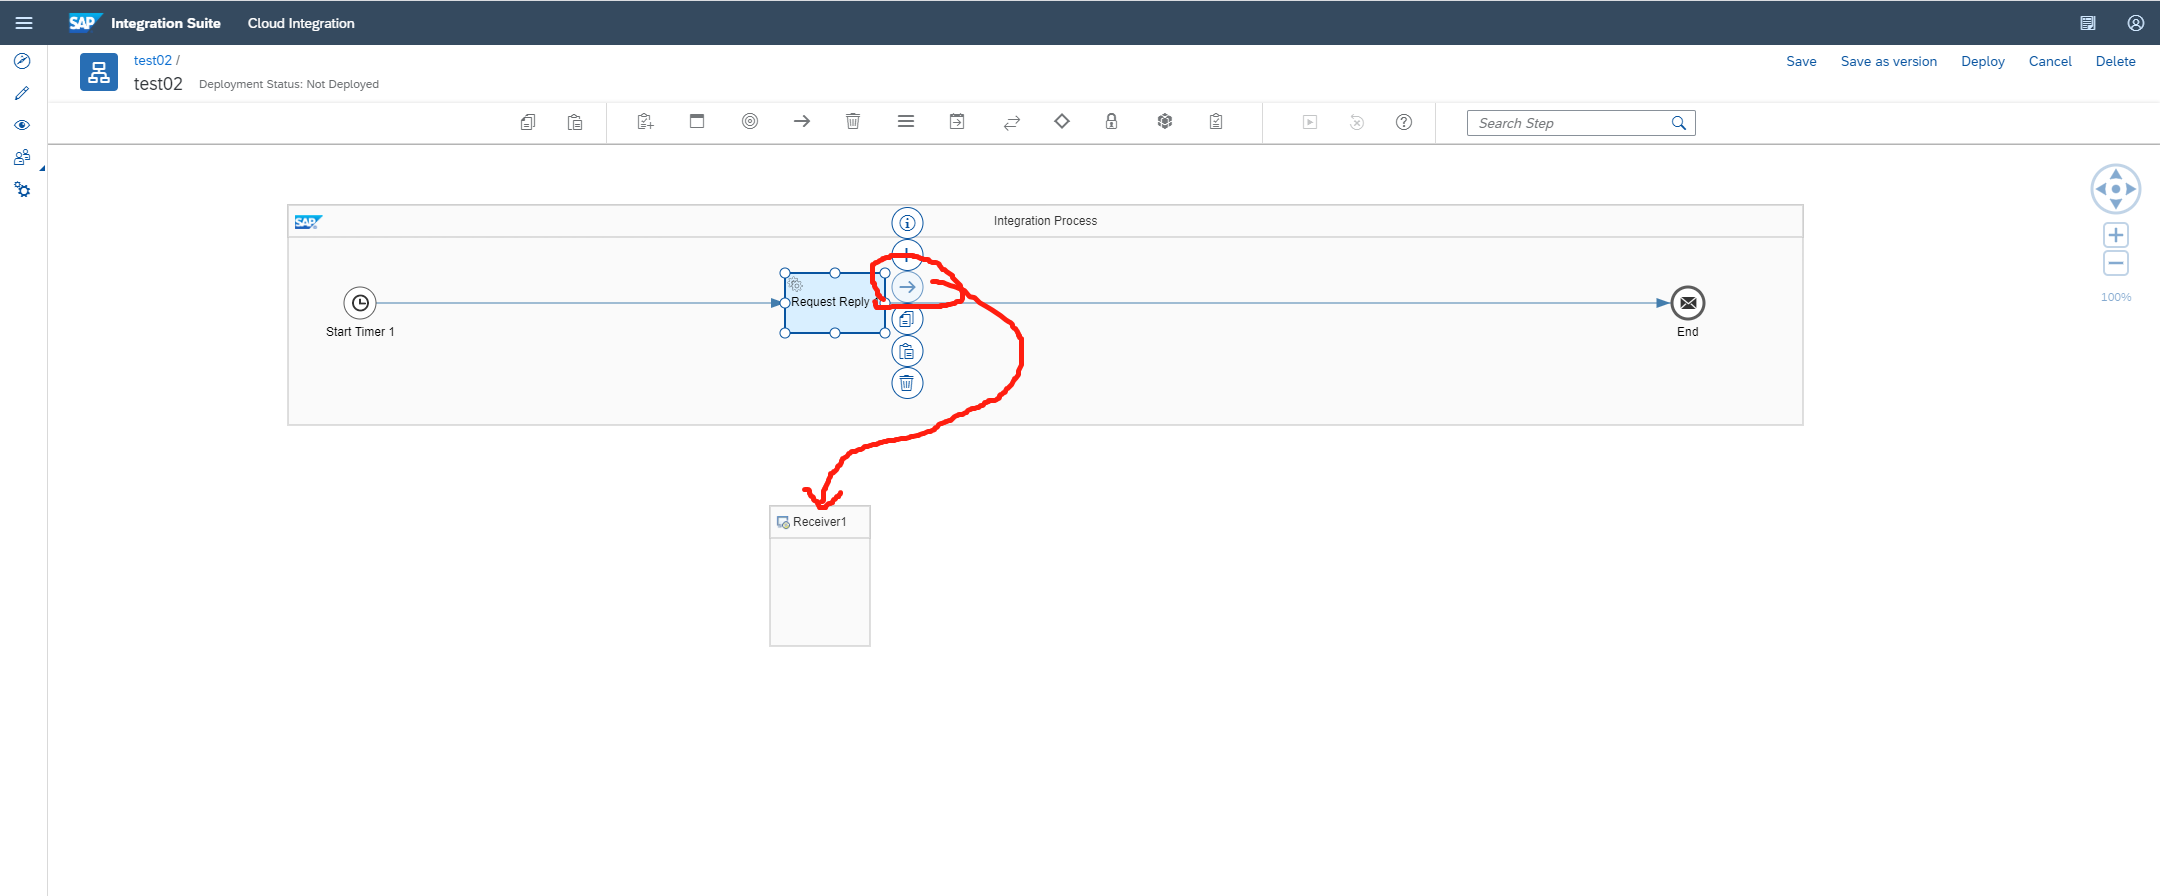Viewport: 2160px width, 896px height.
Task: Open the padlock Security palette icon
Action: tap(1111, 121)
